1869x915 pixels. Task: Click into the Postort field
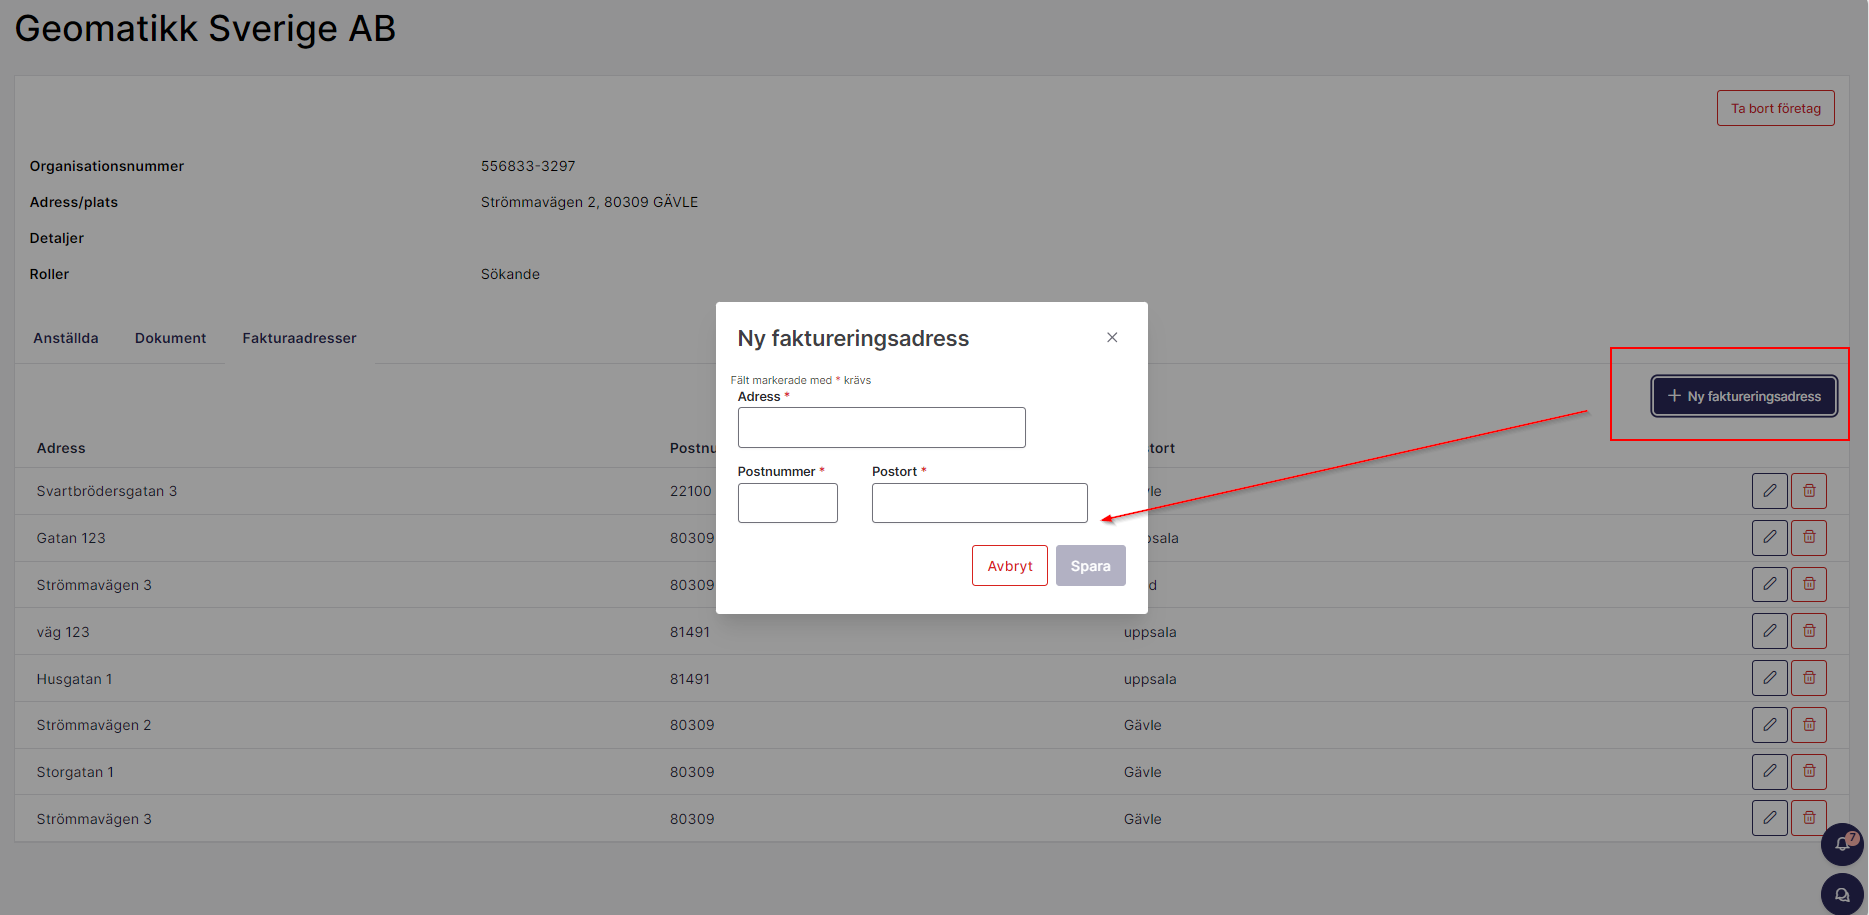tap(979, 503)
